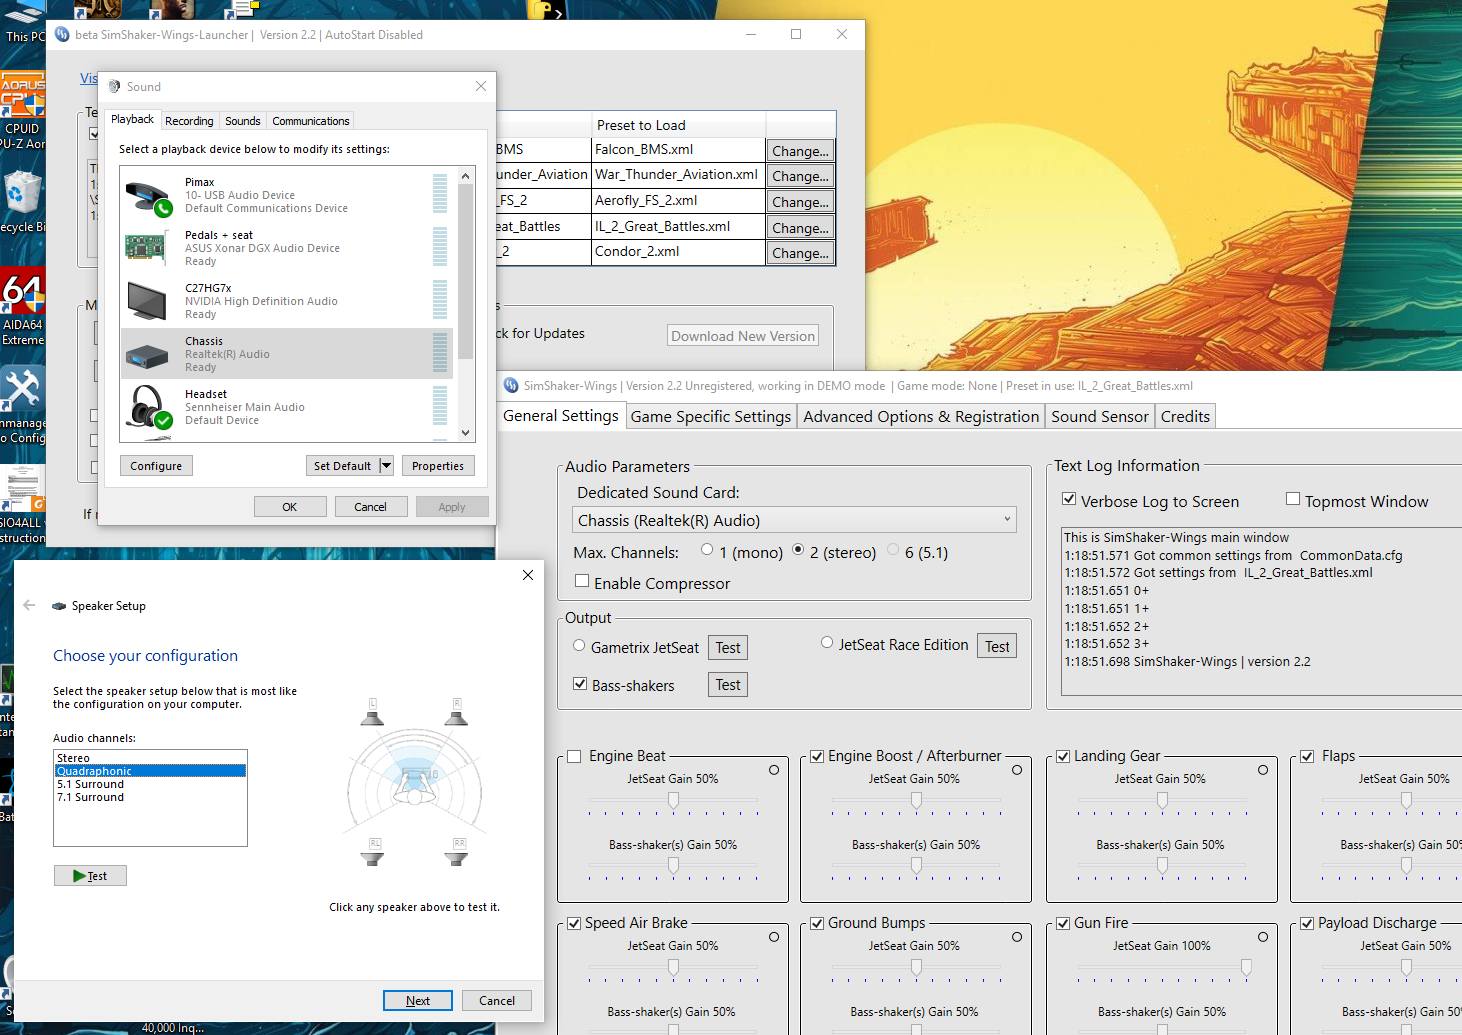The height and width of the screenshot is (1035, 1462).
Task: Open the Communications tab
Action: tap(311, 121)
